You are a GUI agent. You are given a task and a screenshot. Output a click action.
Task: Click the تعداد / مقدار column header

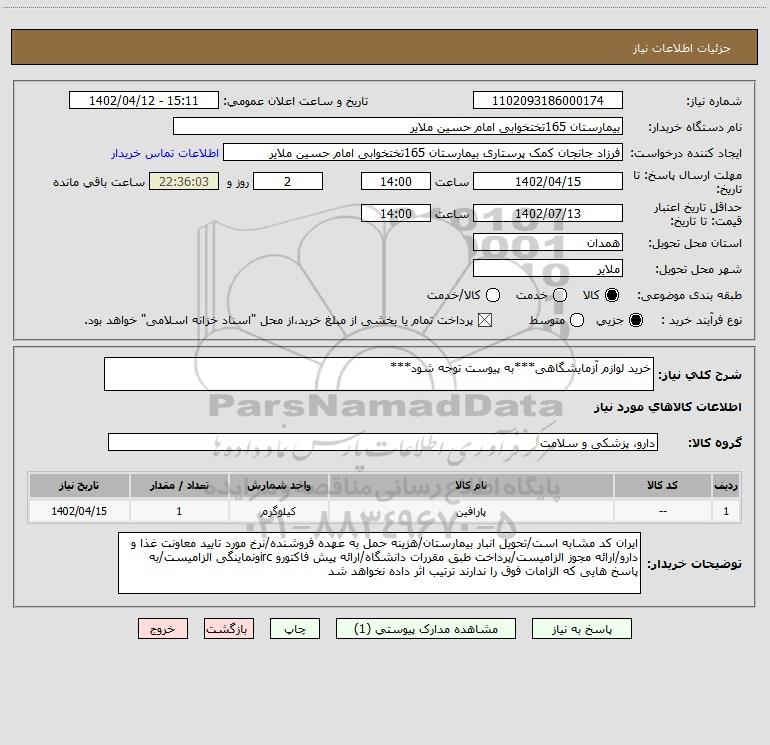tap(179, 485)
